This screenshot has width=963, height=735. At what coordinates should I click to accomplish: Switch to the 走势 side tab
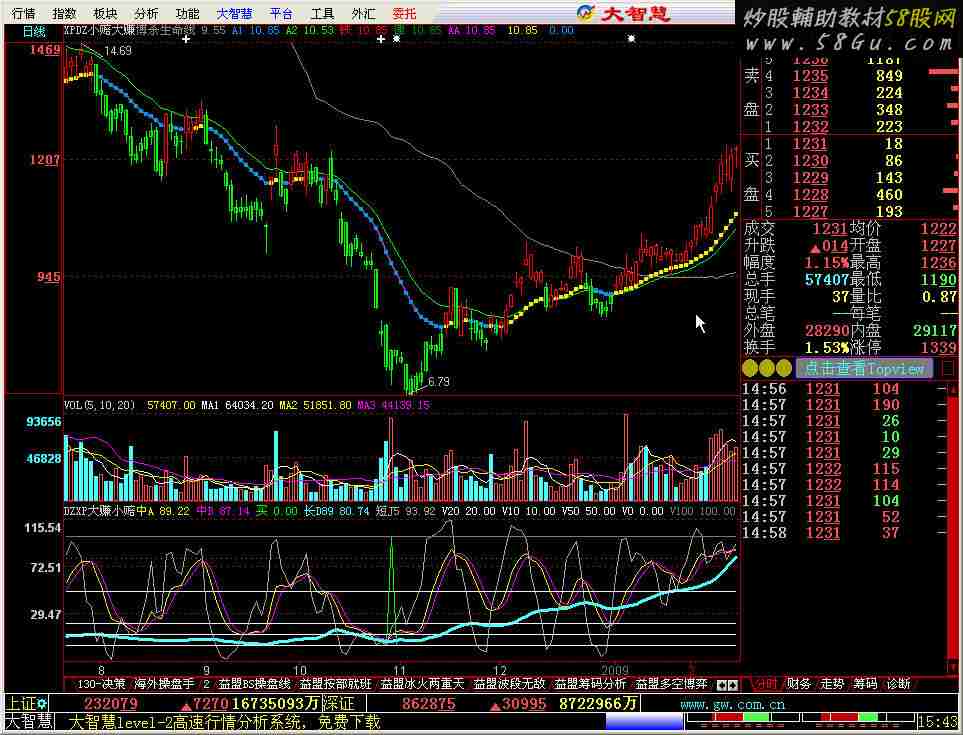832,683
